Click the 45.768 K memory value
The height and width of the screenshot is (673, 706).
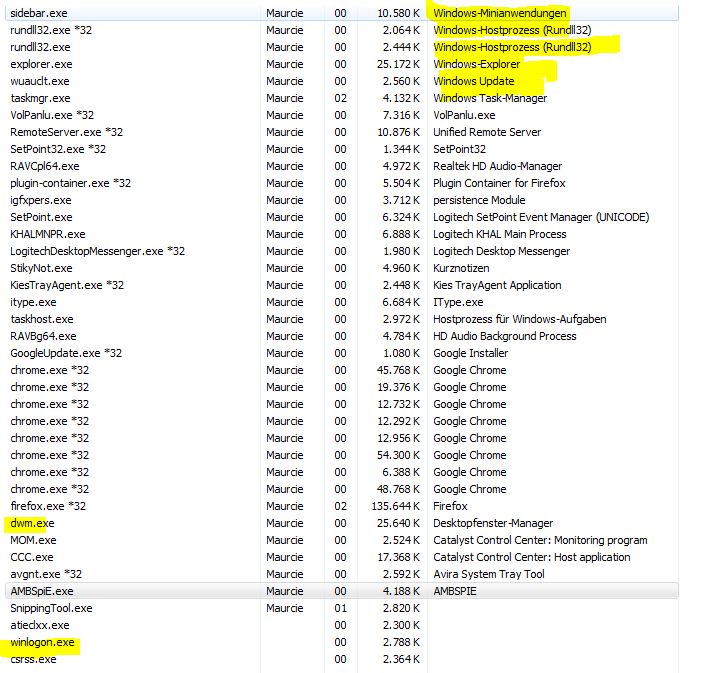click(x=398, y=370)
